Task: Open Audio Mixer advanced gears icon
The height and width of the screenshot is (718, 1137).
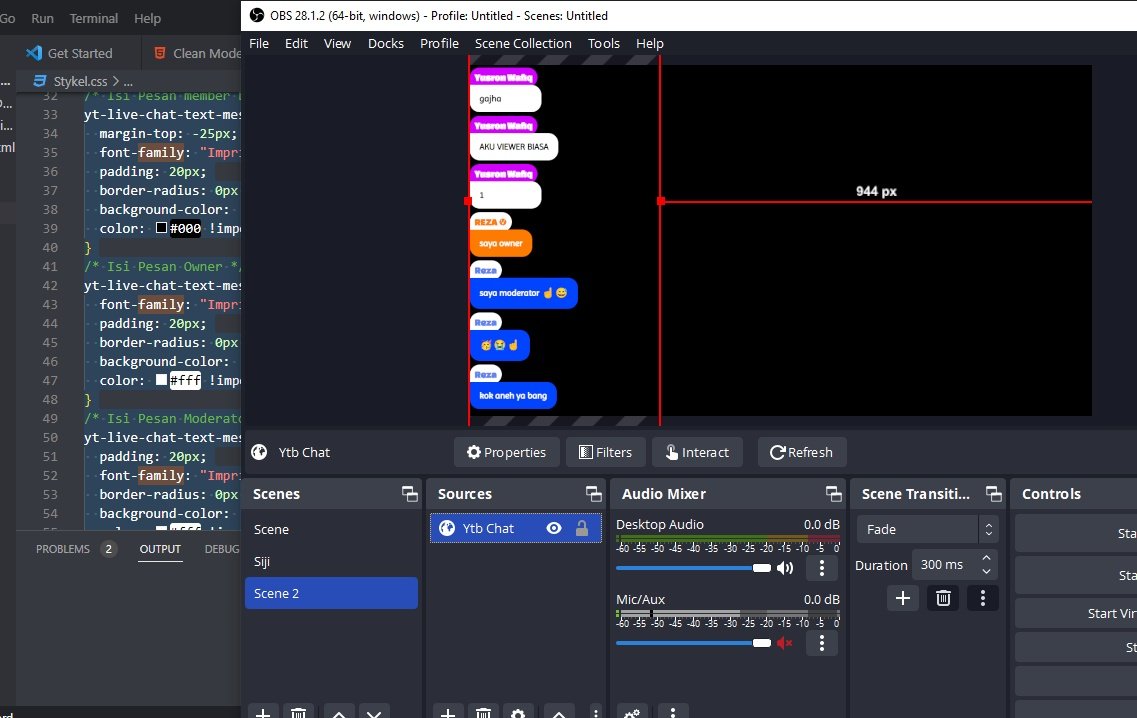Action: click(632, 714)
